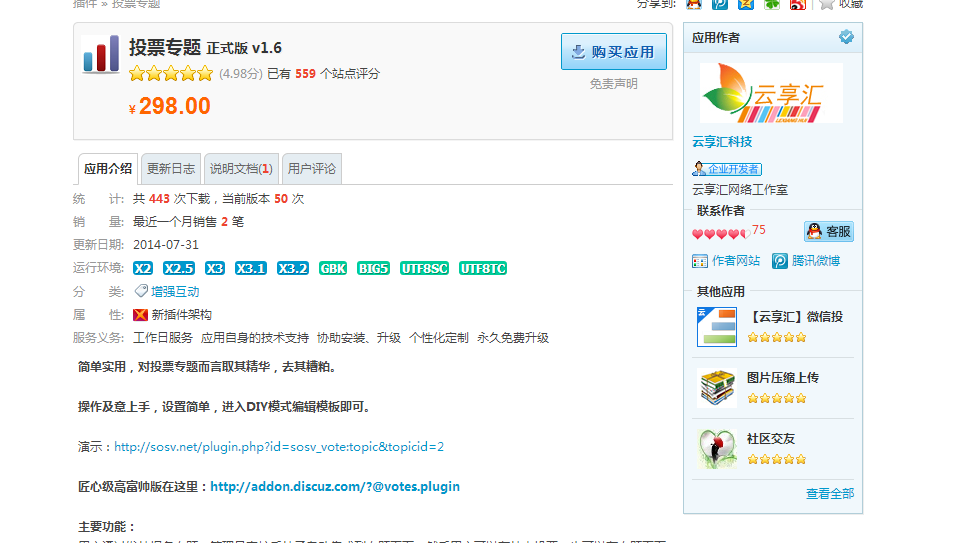This screenshot has height=543, width=956.
Task: Click the 企业开发者 badge
Action: click(727, 169)
